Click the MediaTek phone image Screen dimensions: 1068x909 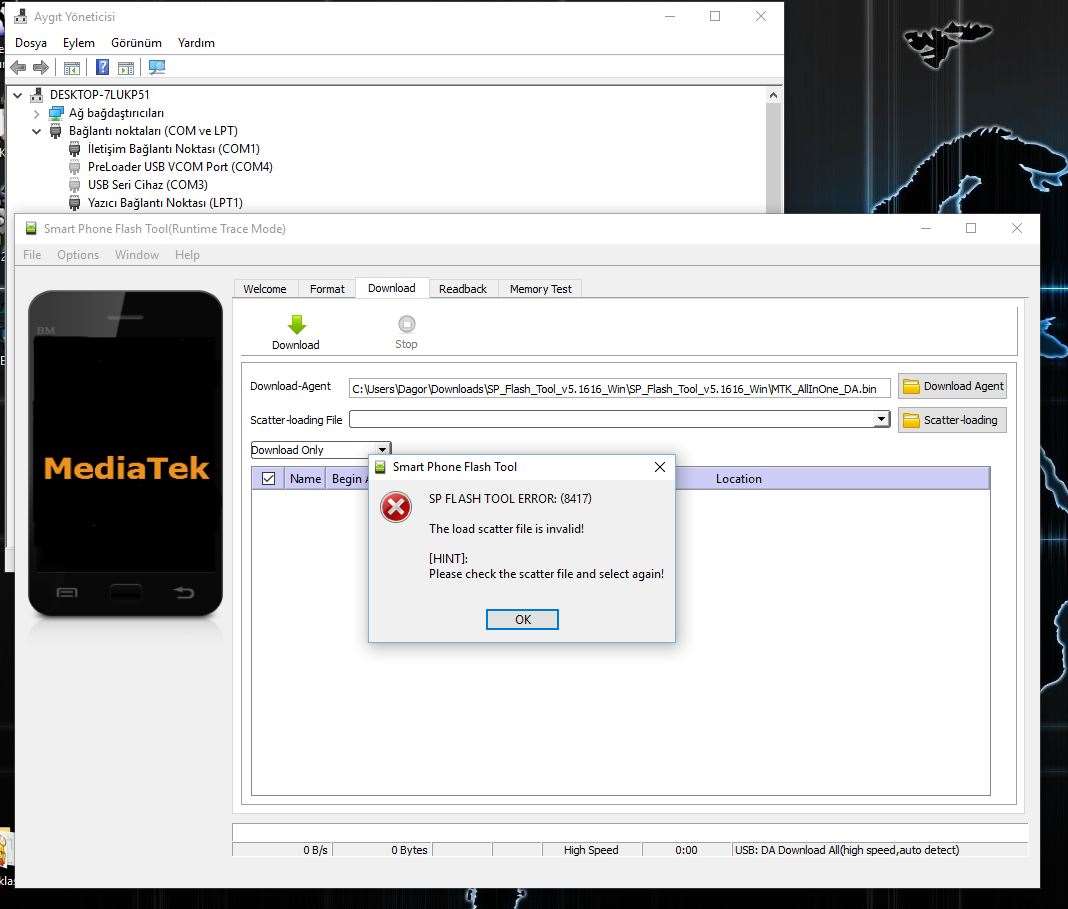click(x=126, y=453)
